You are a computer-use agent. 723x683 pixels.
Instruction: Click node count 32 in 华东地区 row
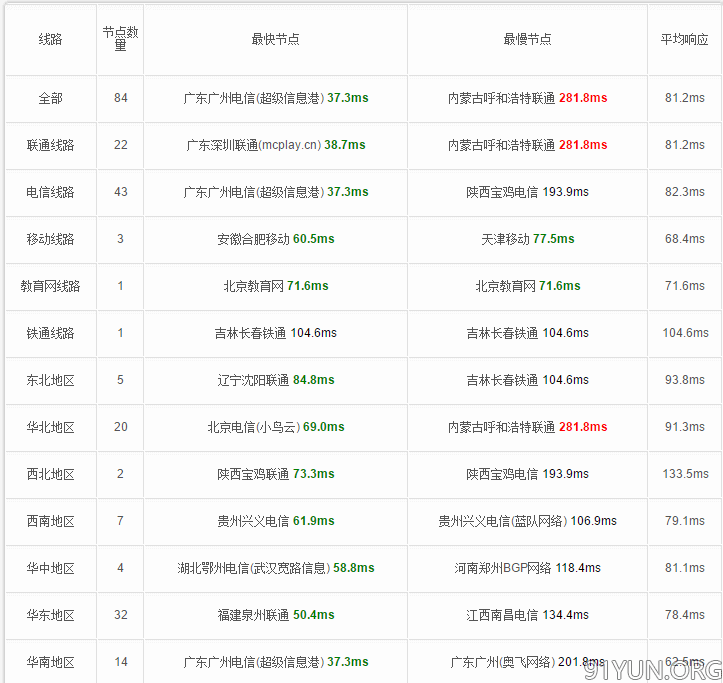[x=120, y=616]
